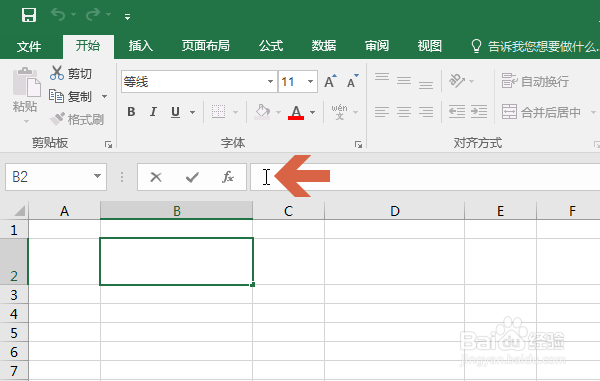This screenshot has width=600, height=381.
Task: Click 合并后居中 merge and center button
Action: [541, 112]
